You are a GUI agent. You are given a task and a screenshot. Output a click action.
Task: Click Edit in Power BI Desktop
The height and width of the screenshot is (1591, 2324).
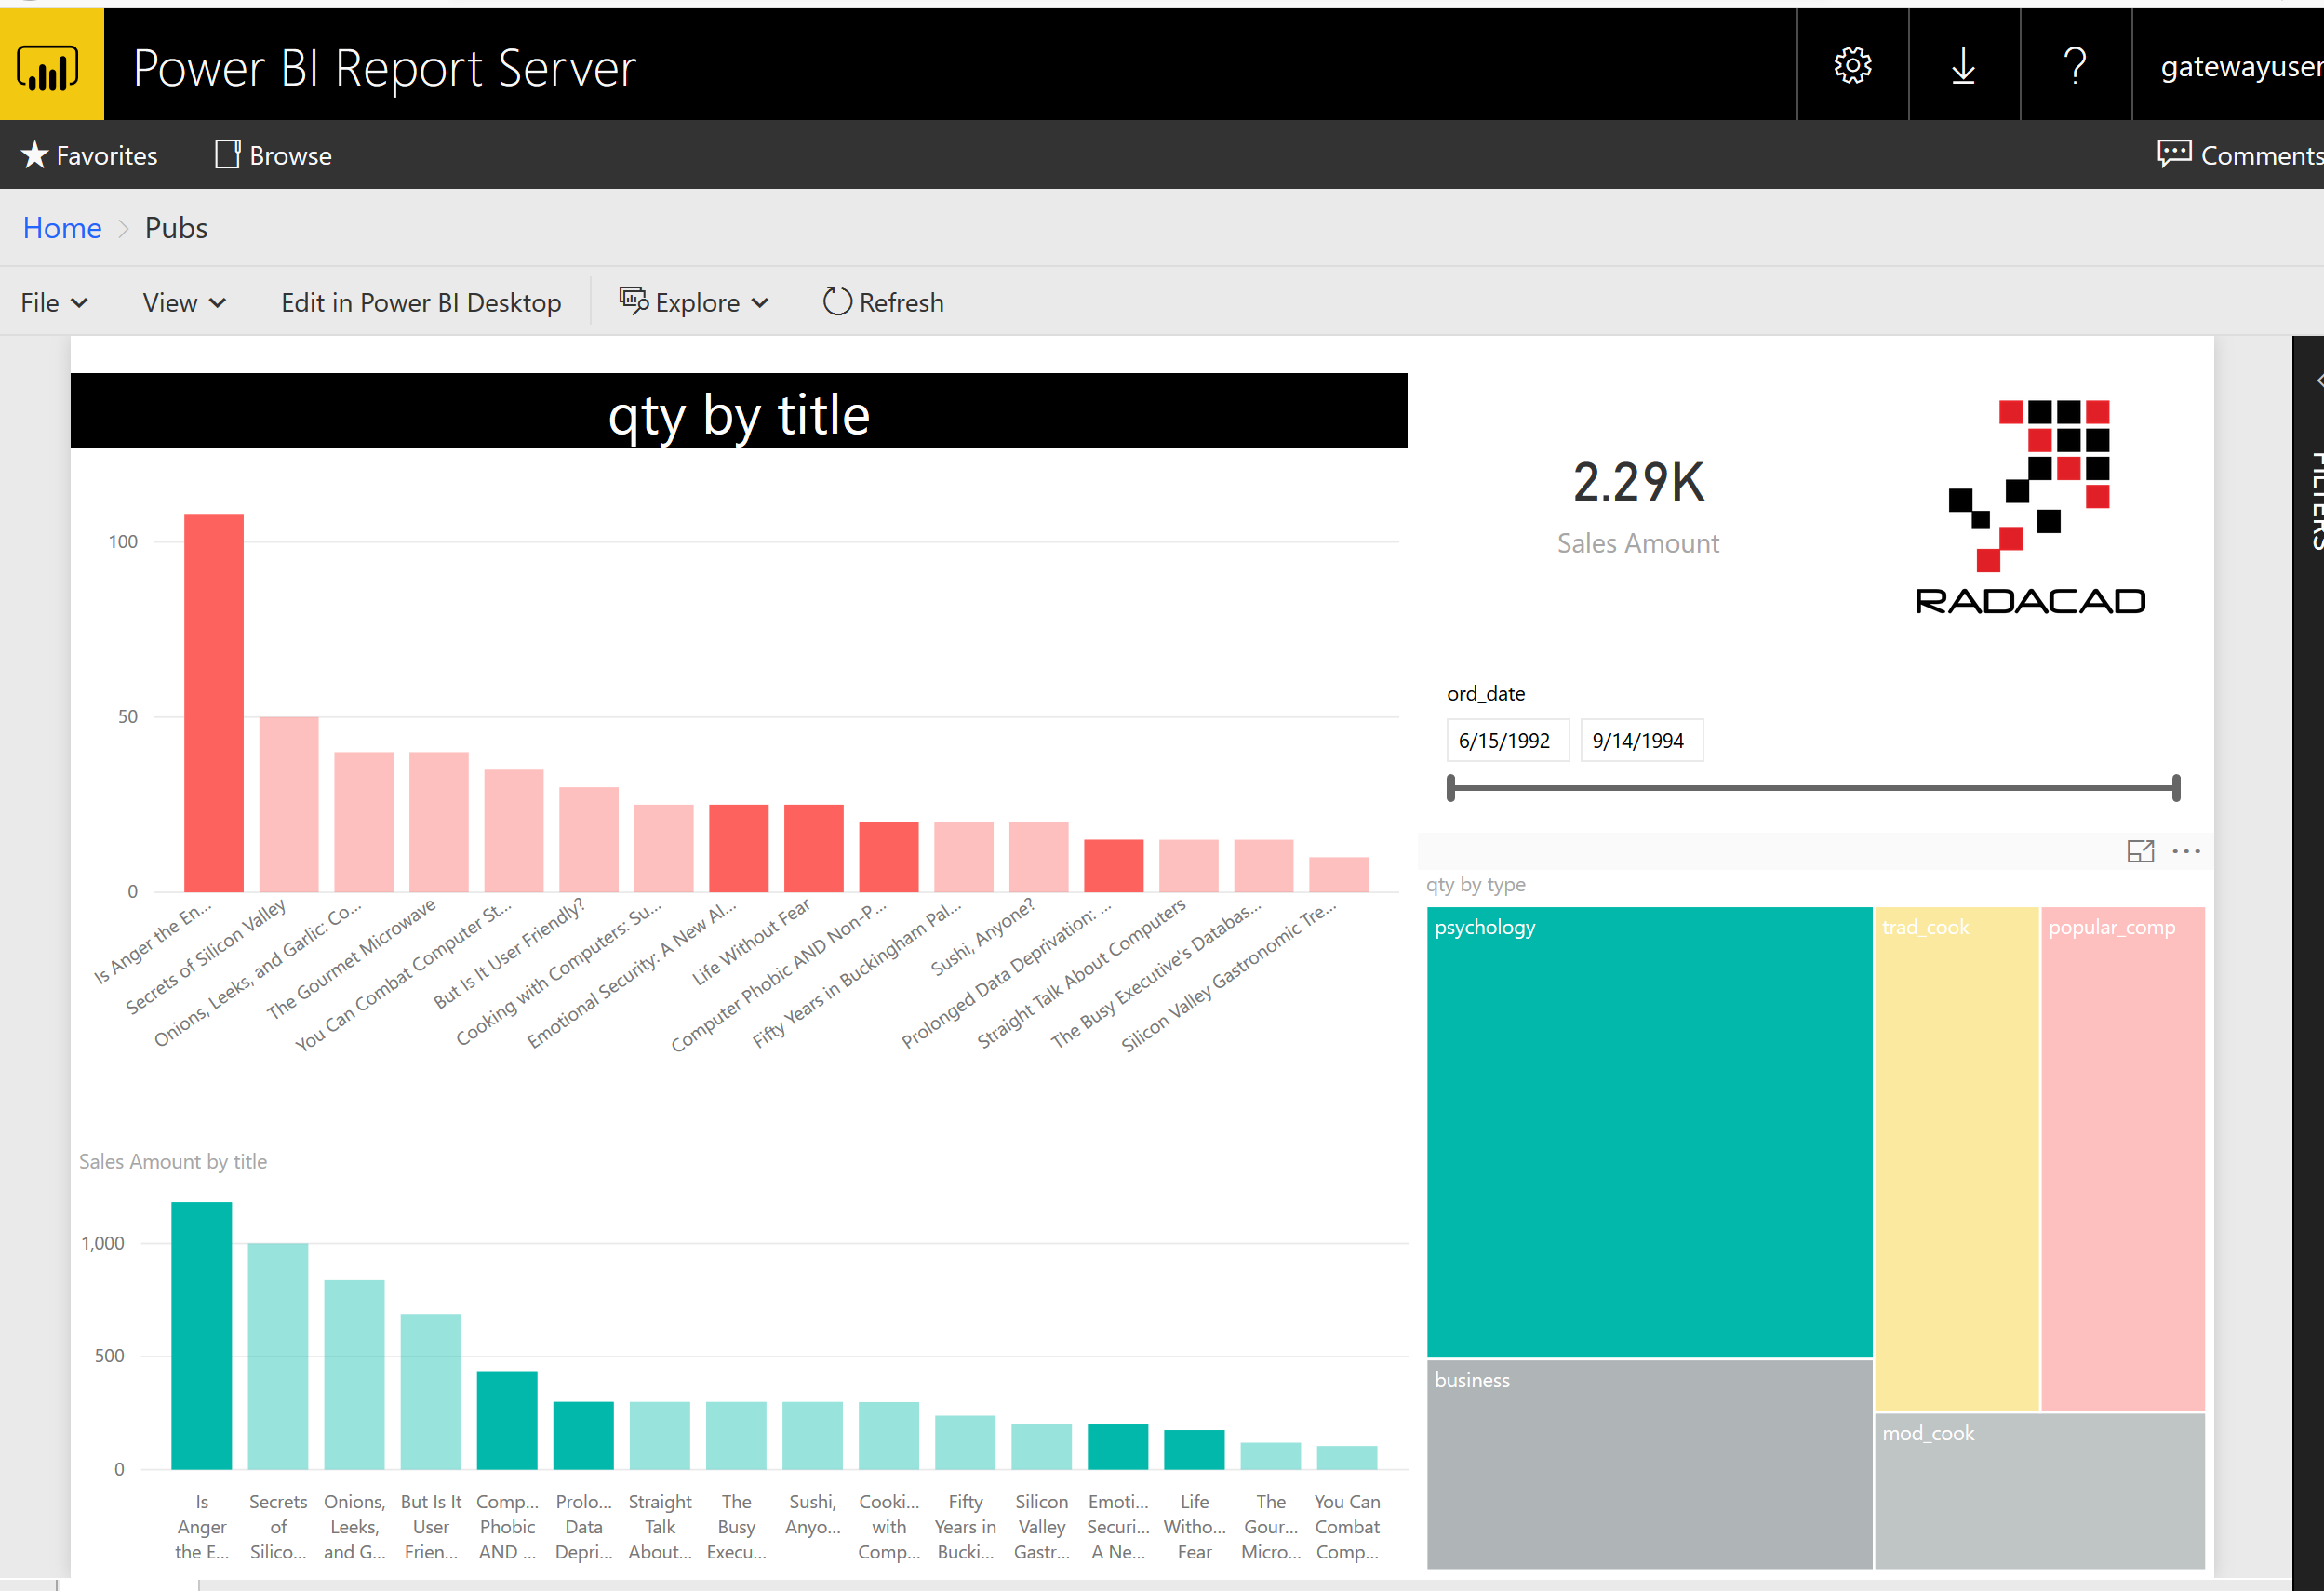pos(421,302)
